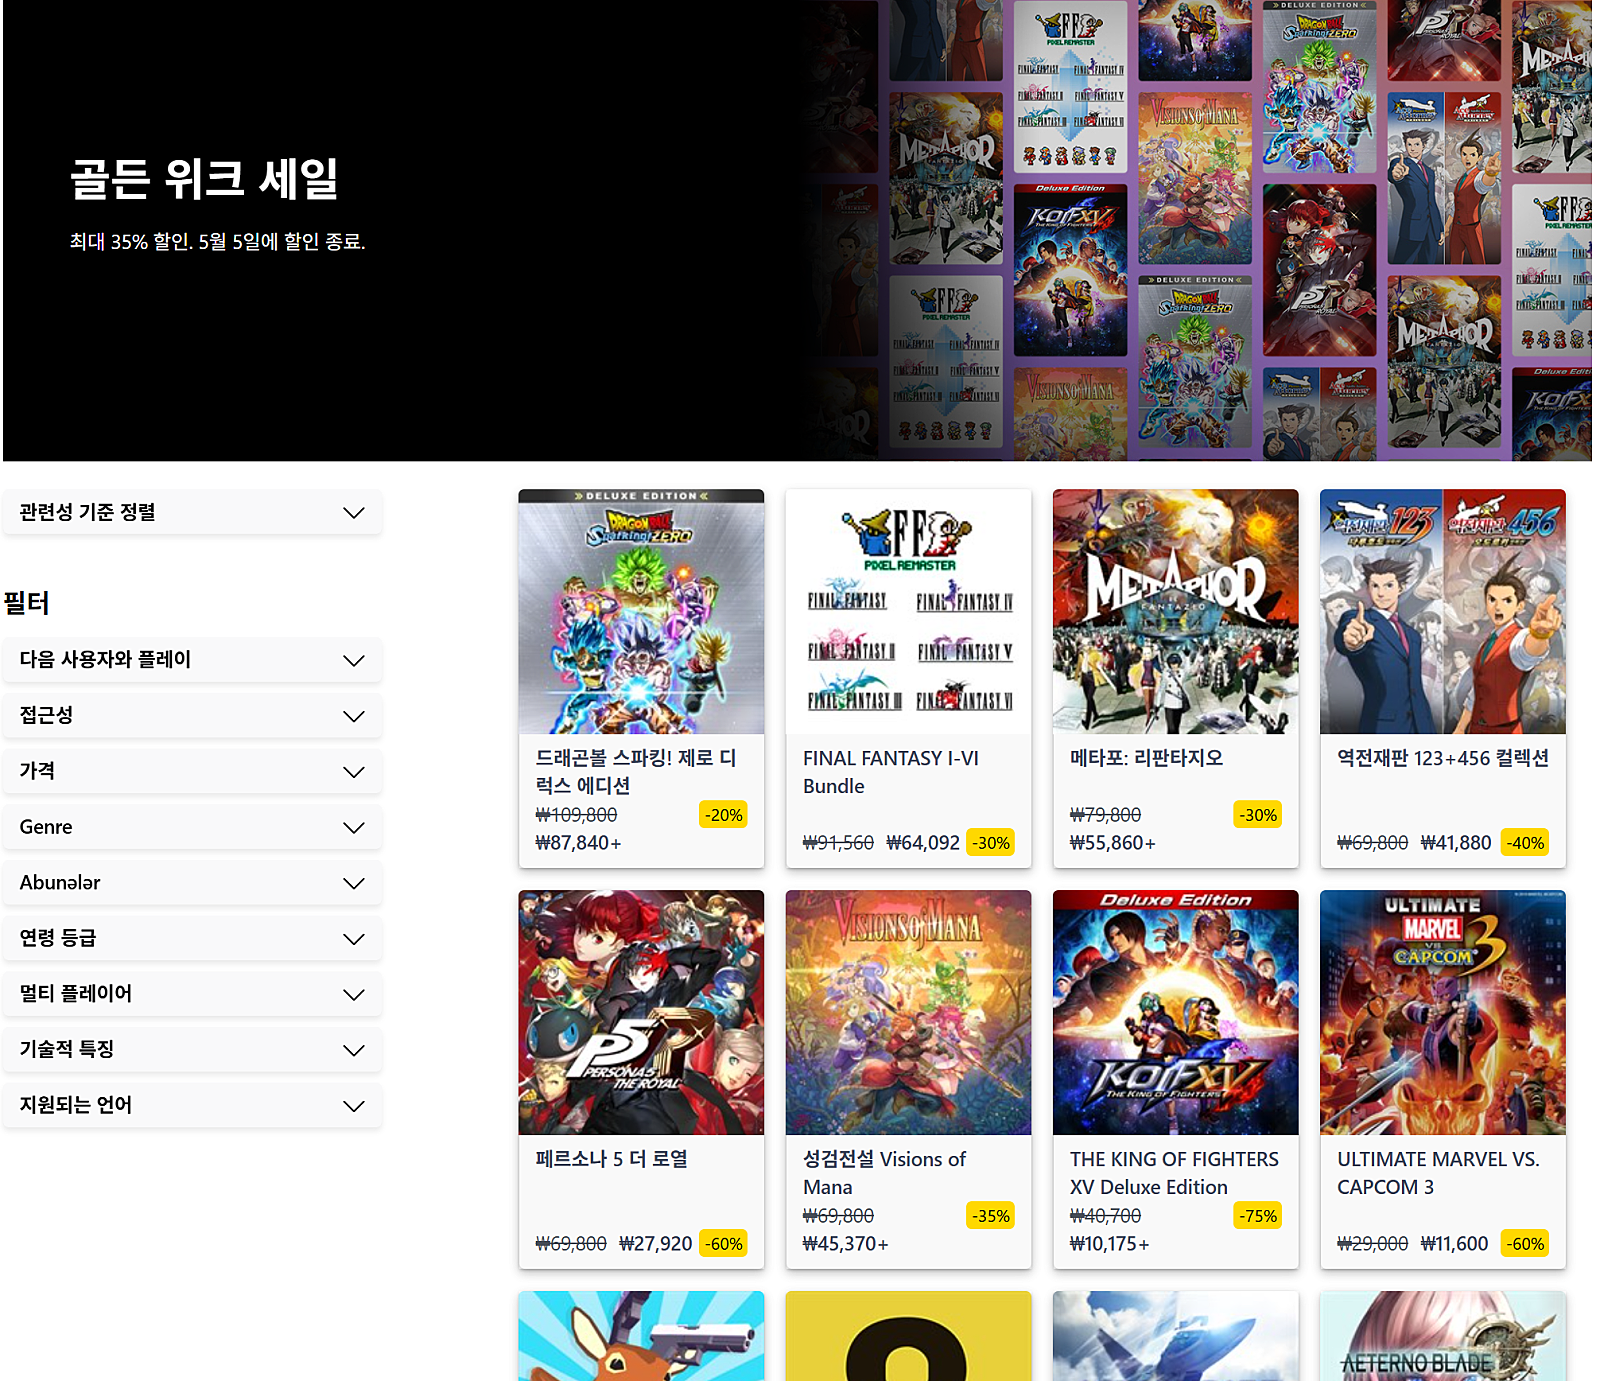Click the 성검전설 Visions of Mana title
The width and height of the screenshot is (1600, 1381).
click(884, 1173)
